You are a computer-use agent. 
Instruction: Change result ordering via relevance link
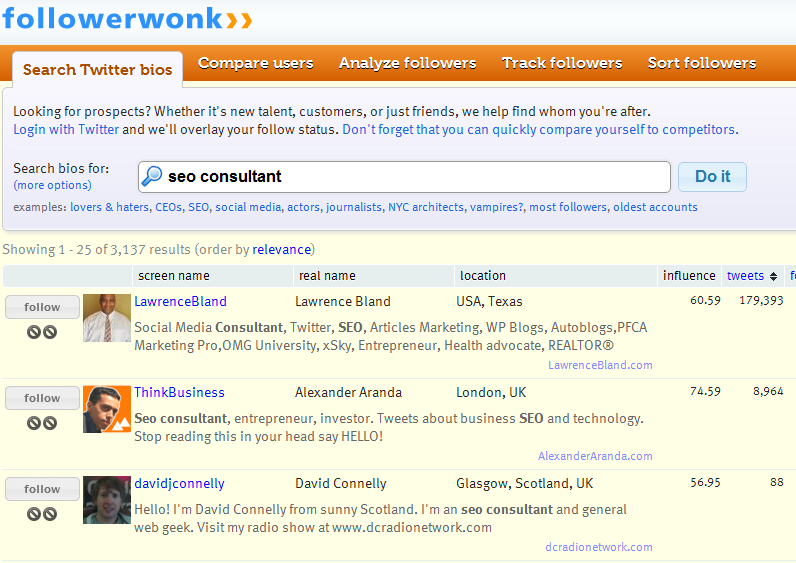click(x=281, y=249)
